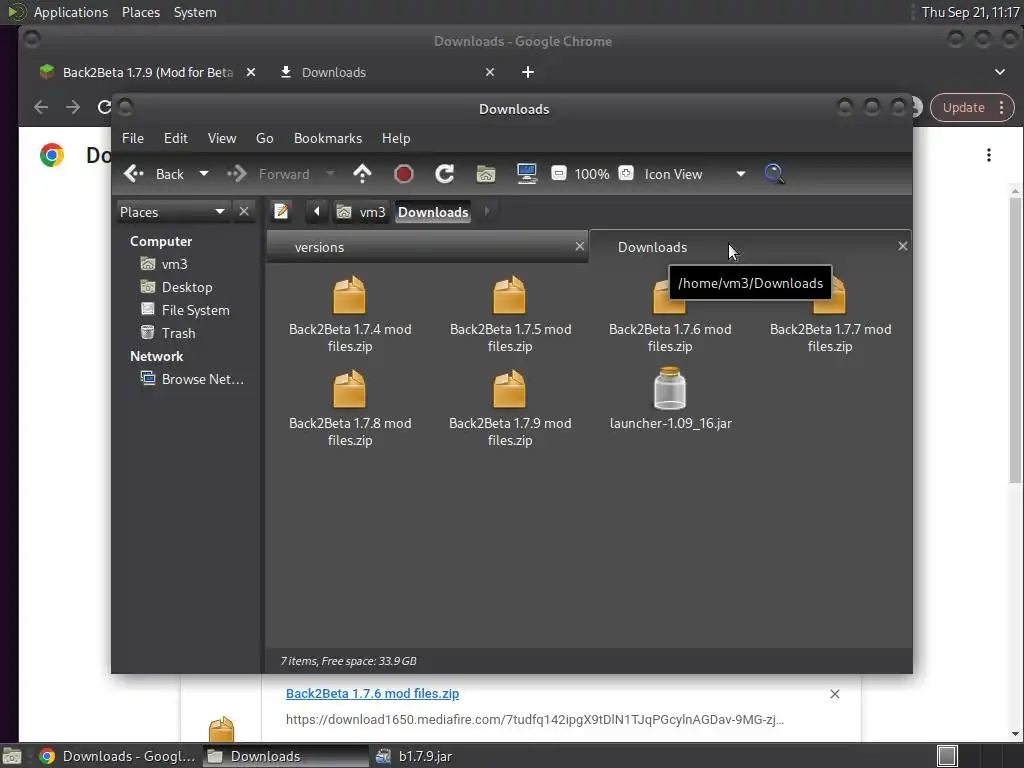Select Browse Network in sidebar
Image resolution: width=1024 pixels, height=768 pixels.
click(x=192, y=379)
